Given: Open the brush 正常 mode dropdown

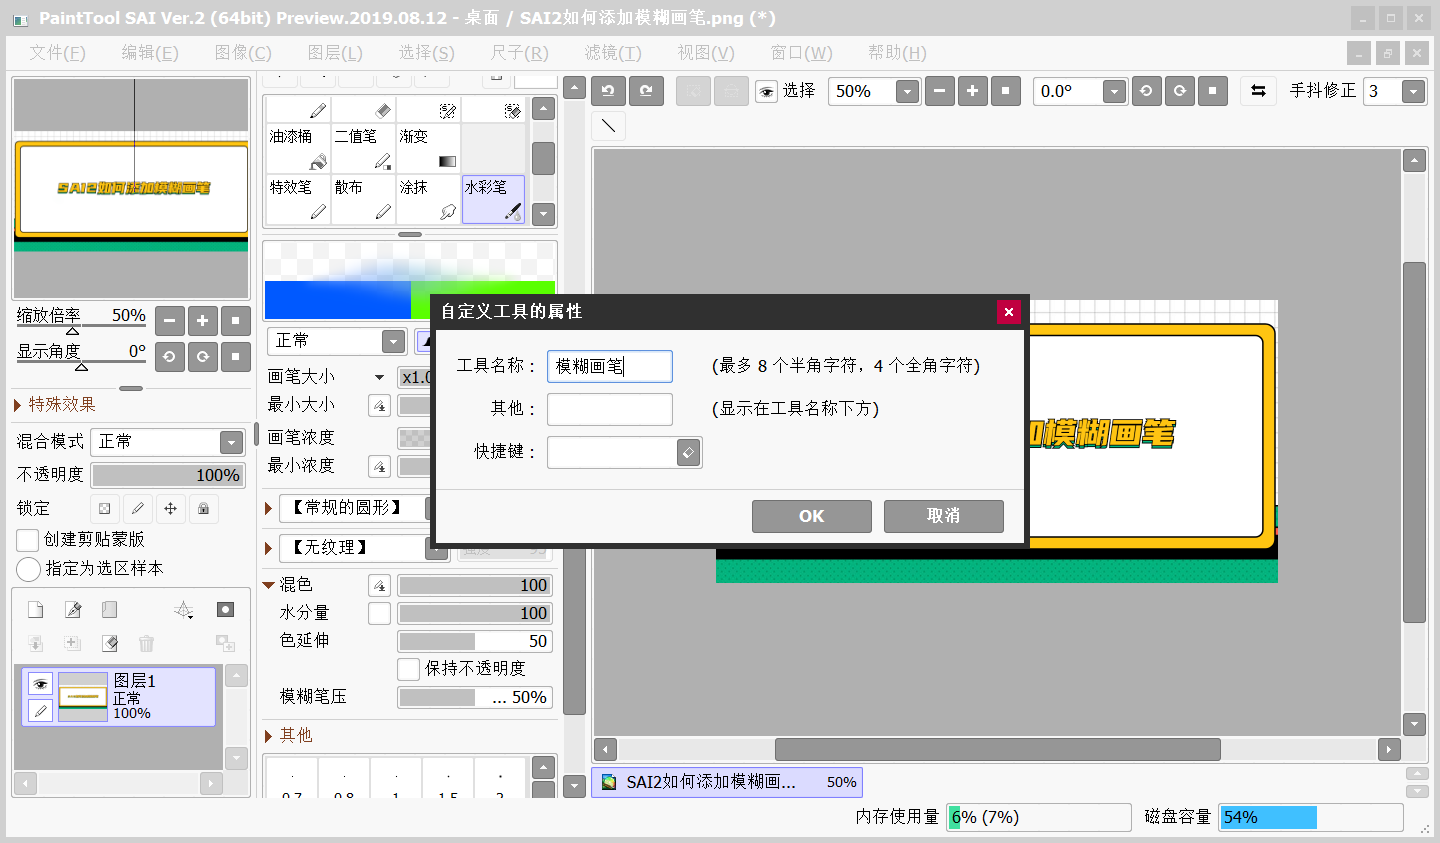Looking at the screenshot, I should [x=394, y=341].
